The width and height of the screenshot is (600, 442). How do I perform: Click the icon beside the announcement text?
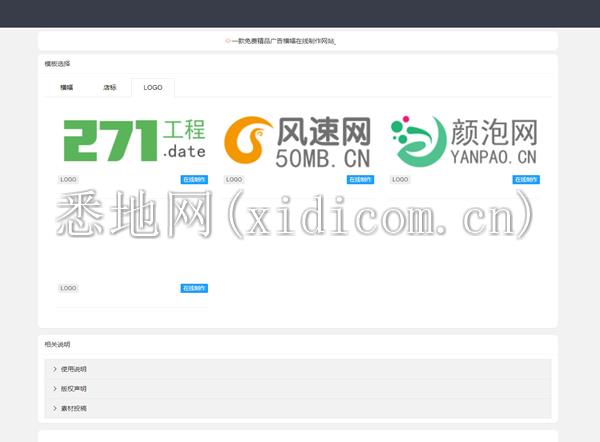click(228, 41)
